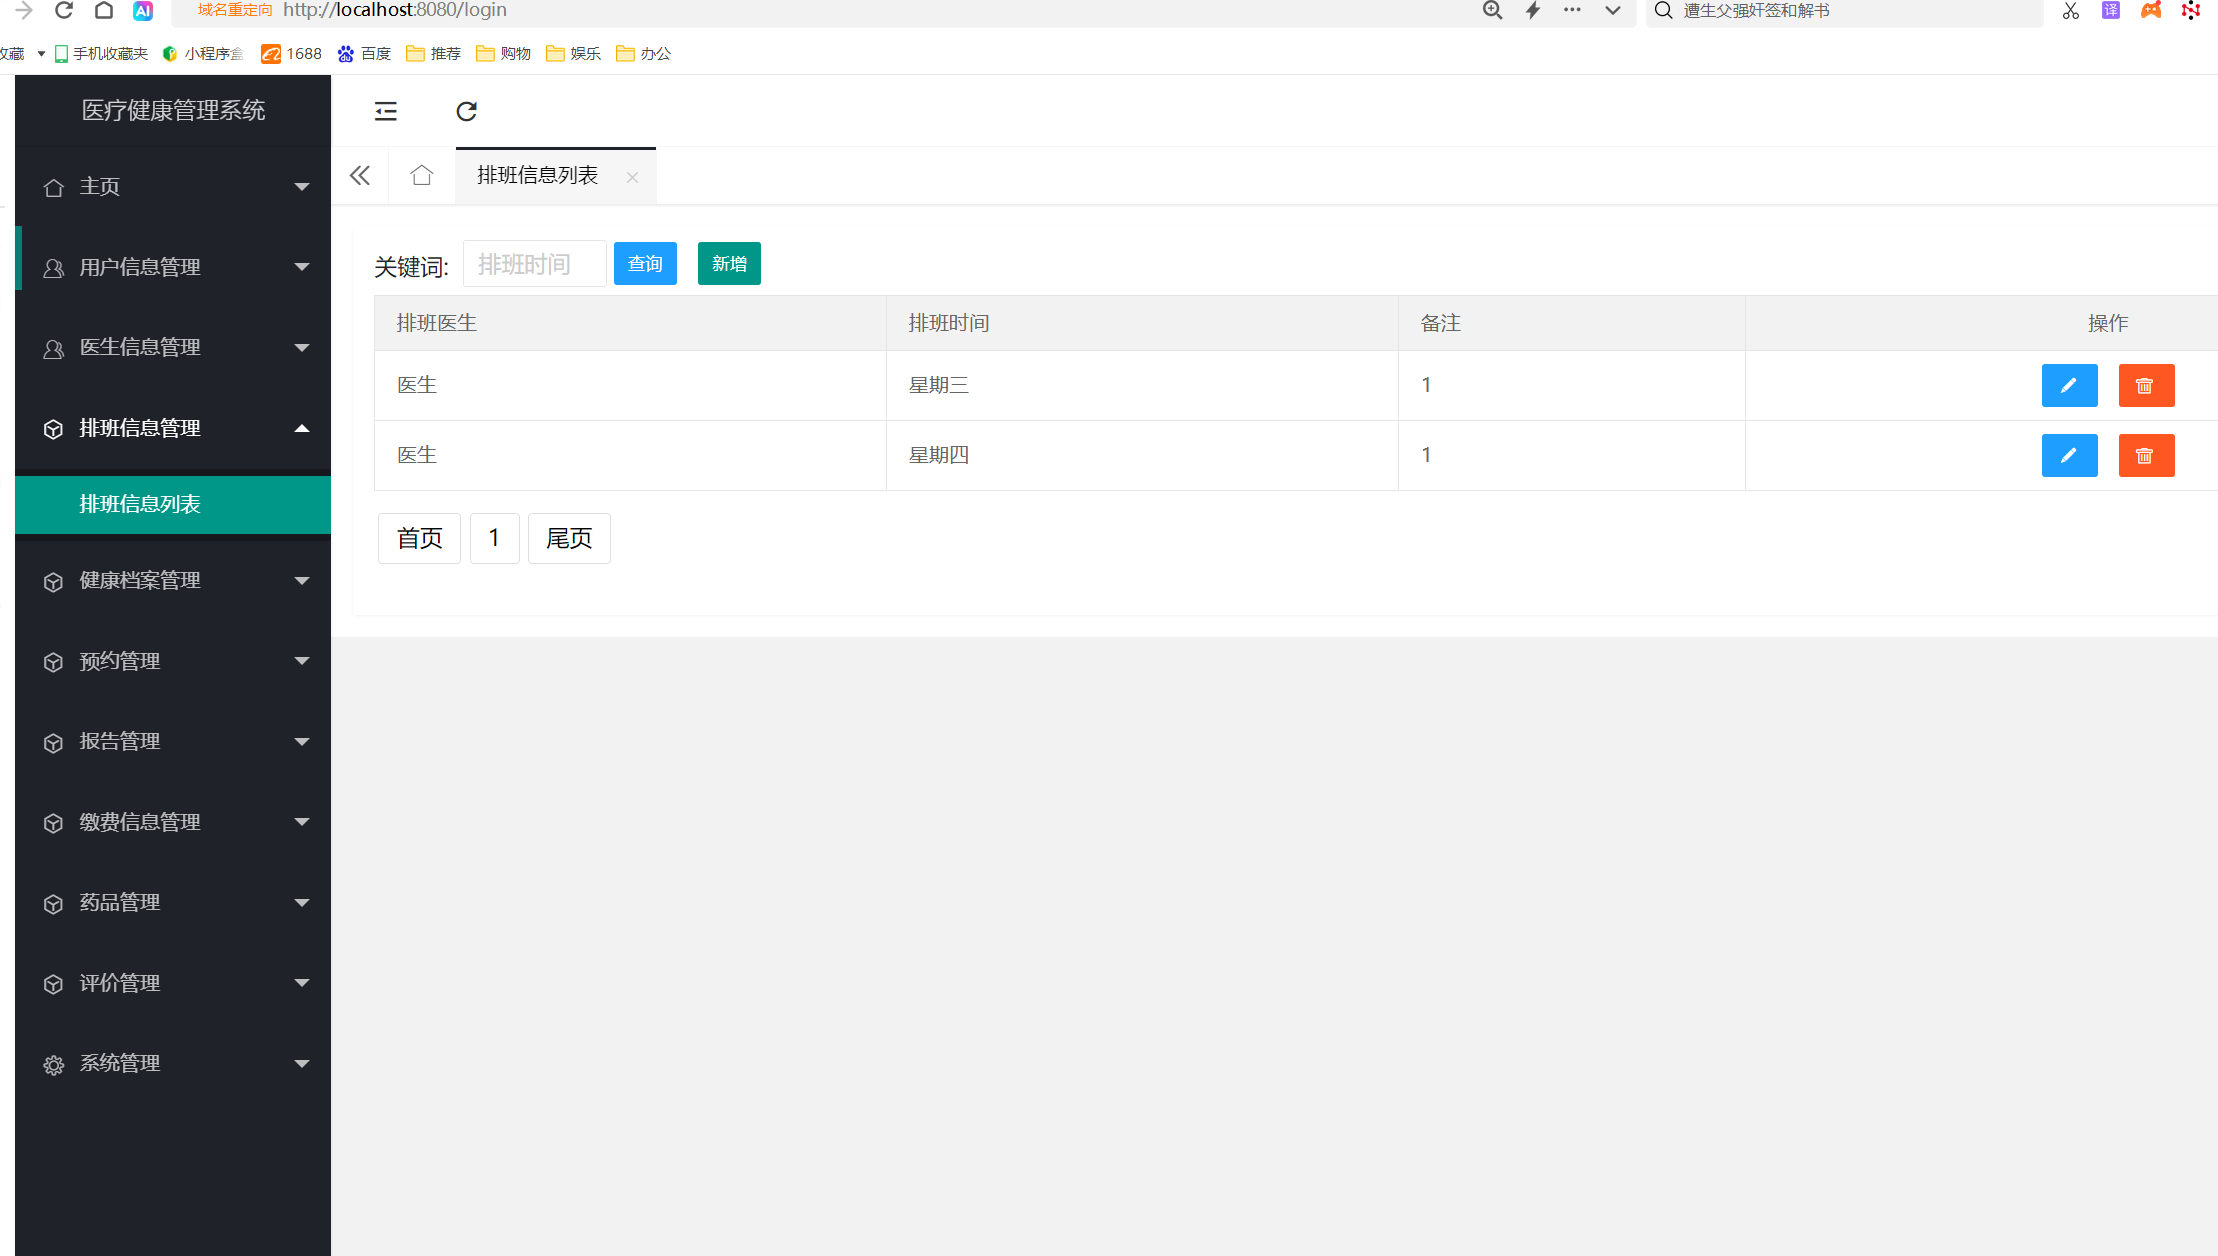The height and width of the screenshot is (1256, 2218).
Task: Open the browser zoom magnifier icon
Action: 1492,11
